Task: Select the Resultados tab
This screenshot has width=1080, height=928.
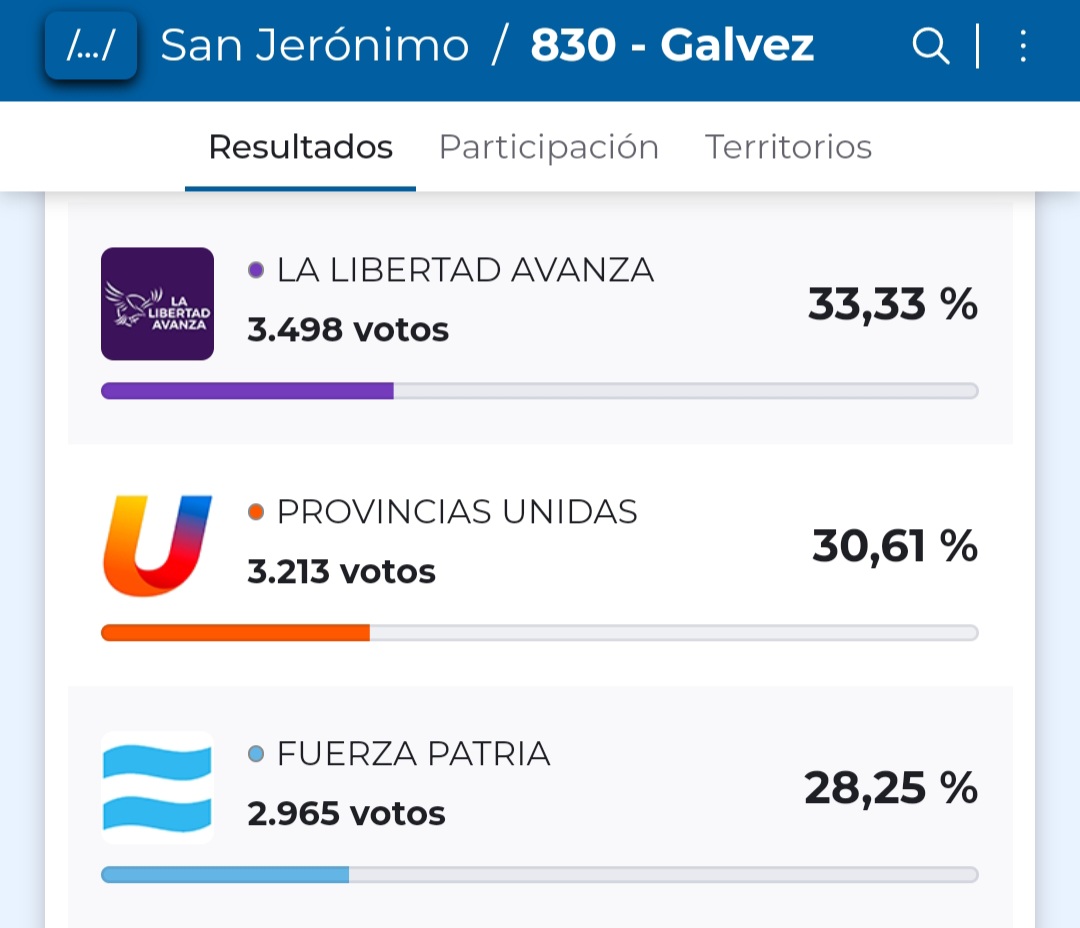Action: point(300,147)
